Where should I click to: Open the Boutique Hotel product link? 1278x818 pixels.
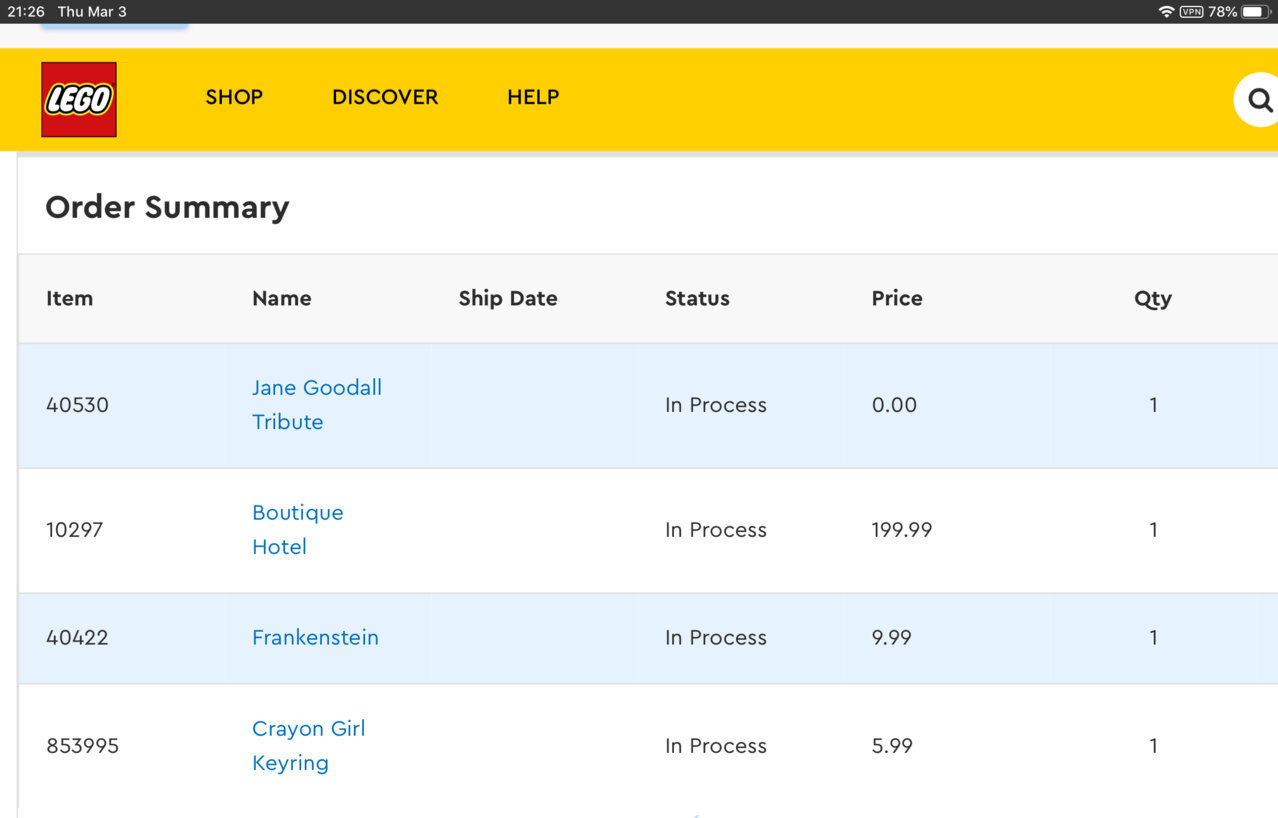pos(298,530)
